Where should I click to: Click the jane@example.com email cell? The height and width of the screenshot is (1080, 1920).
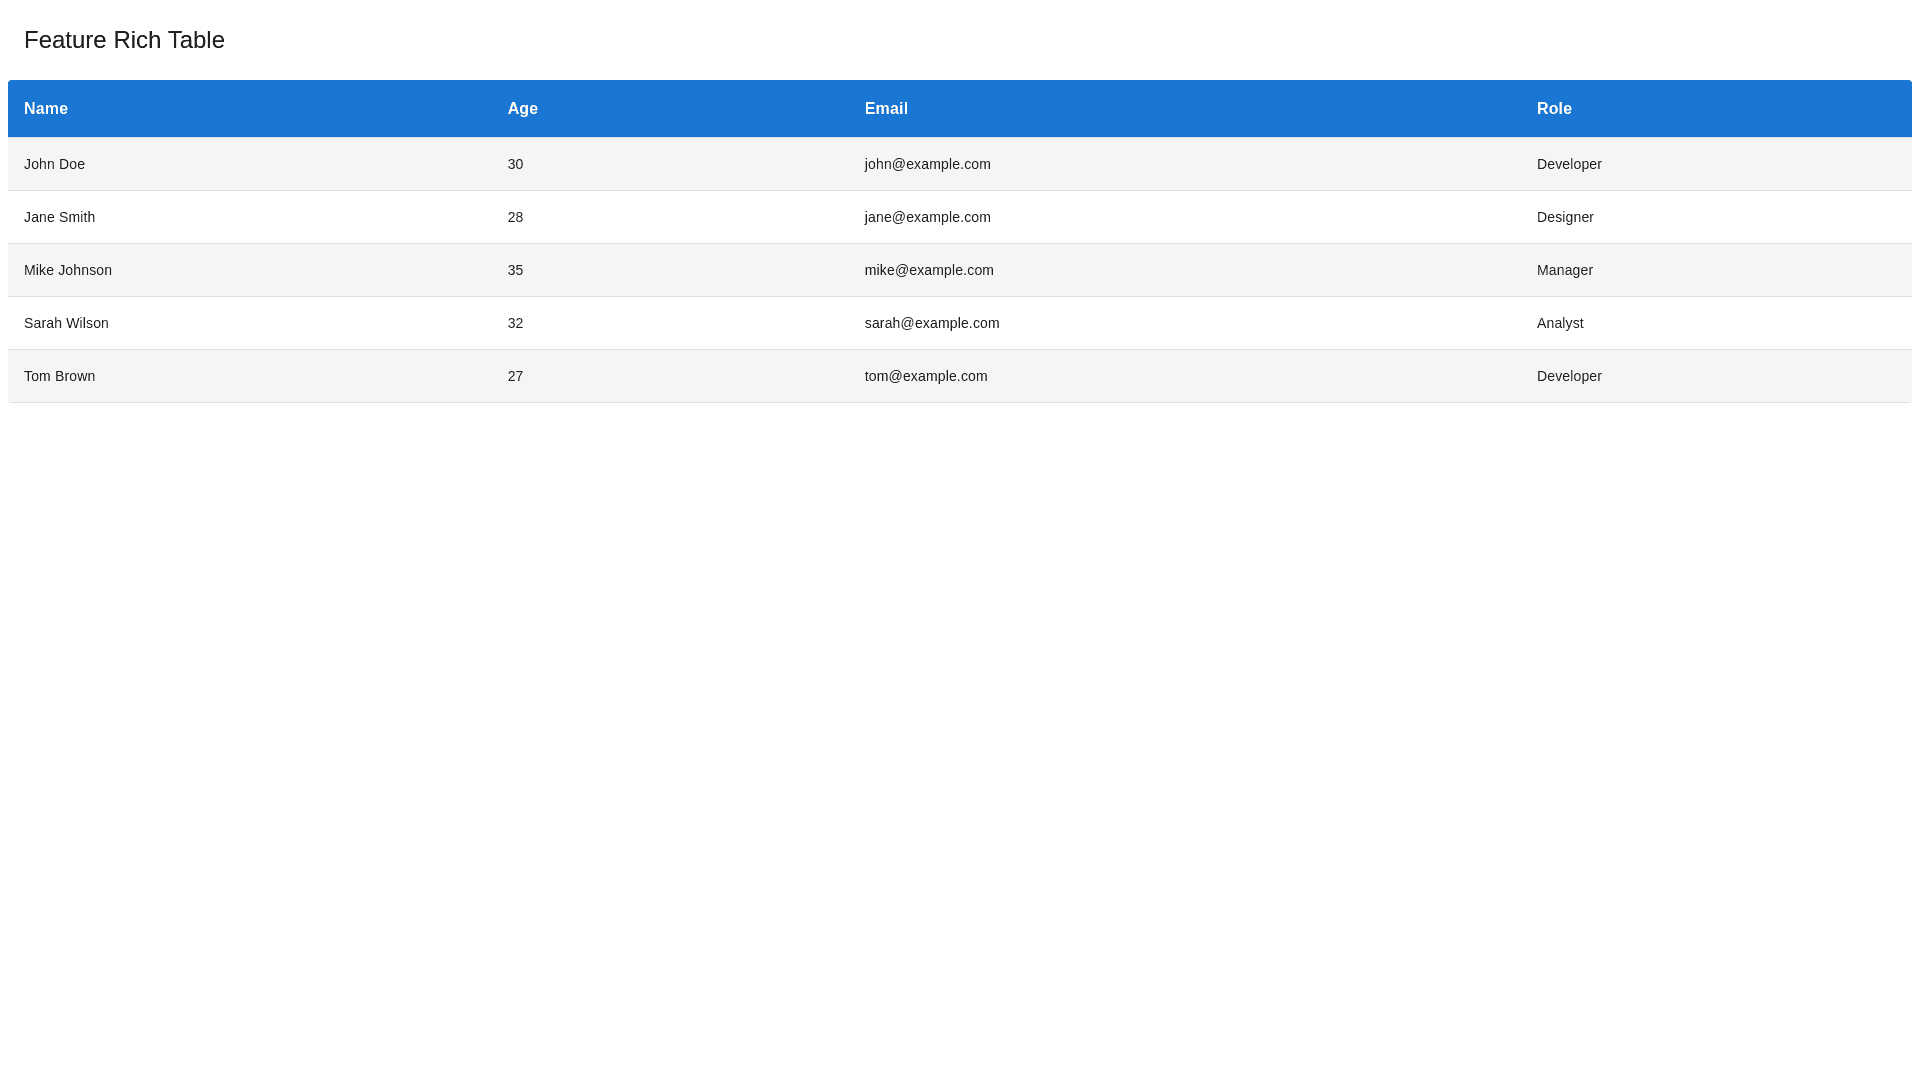927,217
